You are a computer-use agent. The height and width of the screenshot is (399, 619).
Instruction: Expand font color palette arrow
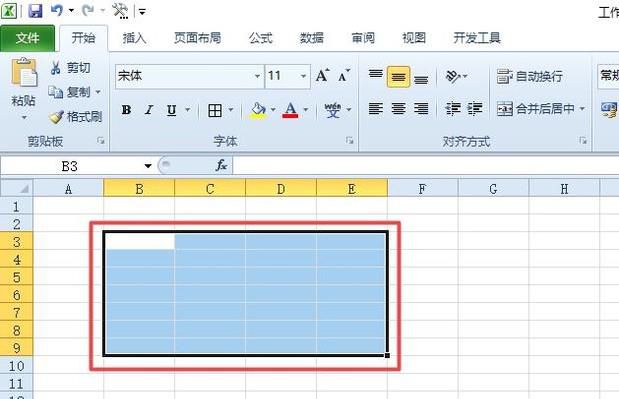pos(306,110)
